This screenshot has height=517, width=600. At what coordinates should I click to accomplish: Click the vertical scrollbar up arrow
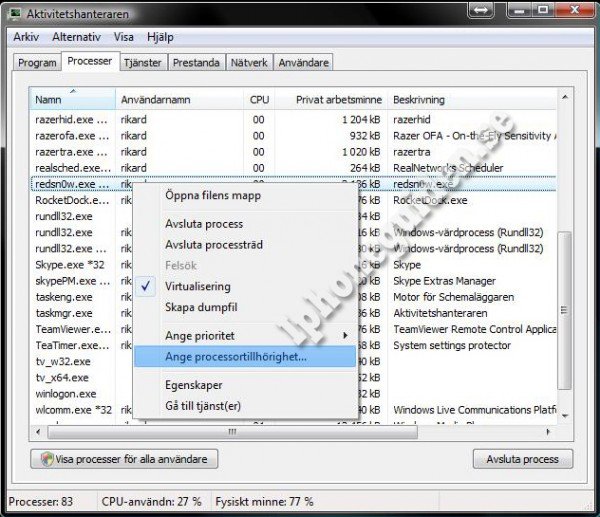pyautogui.click(x=565, y=97)
